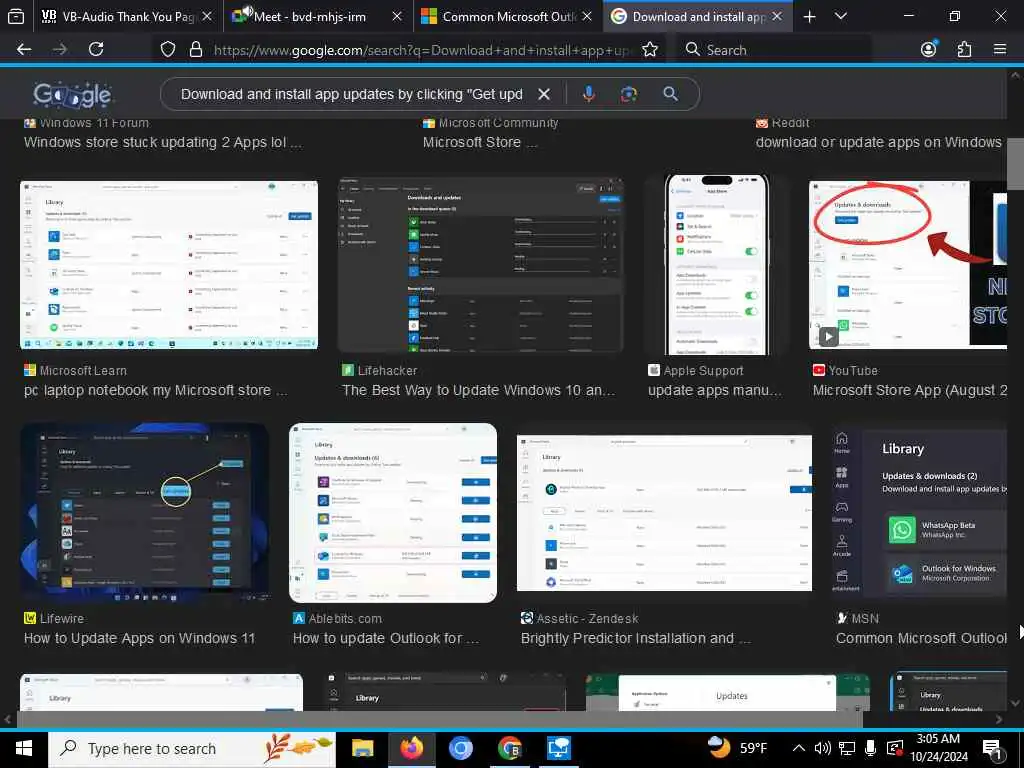Open File Explorer from the taskbar
Viewport: 1024px width, 768px height.
click(362, 748)
